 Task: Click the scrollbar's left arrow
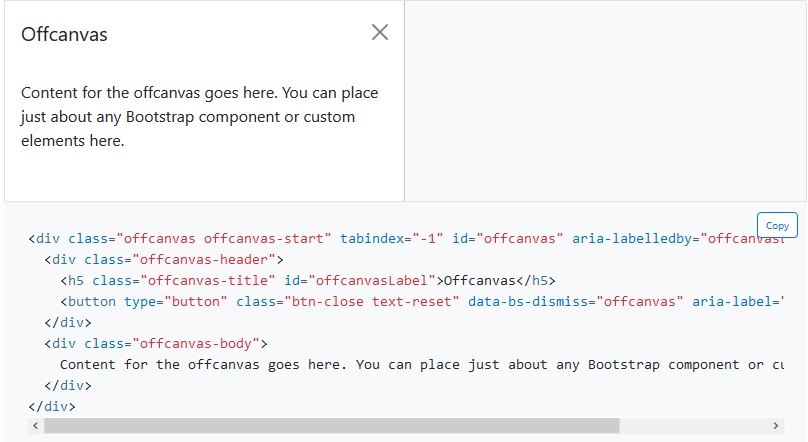(x=36, y=426)
